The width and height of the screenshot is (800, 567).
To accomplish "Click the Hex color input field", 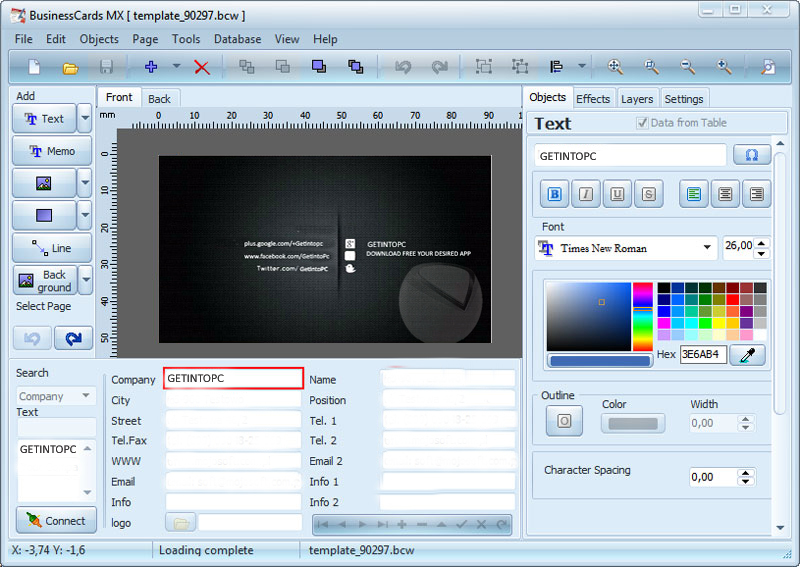I will pyautogui.click(x=703, y=354).
